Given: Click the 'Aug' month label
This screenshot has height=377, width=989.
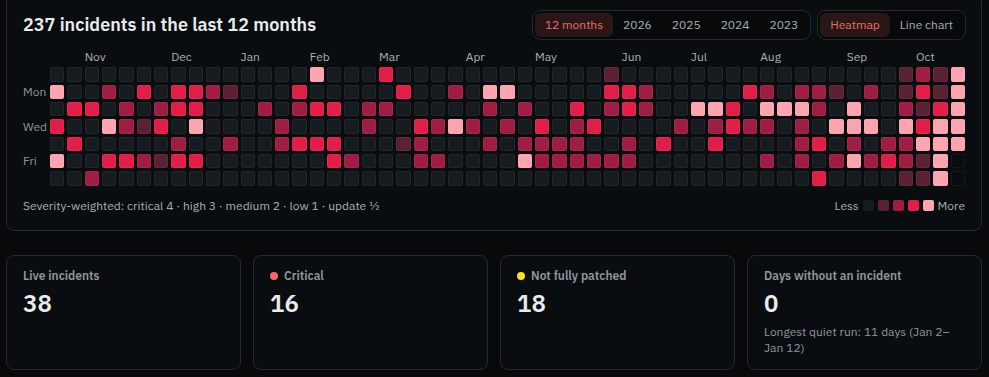Looking at the screenshot, I should point(771,57).
